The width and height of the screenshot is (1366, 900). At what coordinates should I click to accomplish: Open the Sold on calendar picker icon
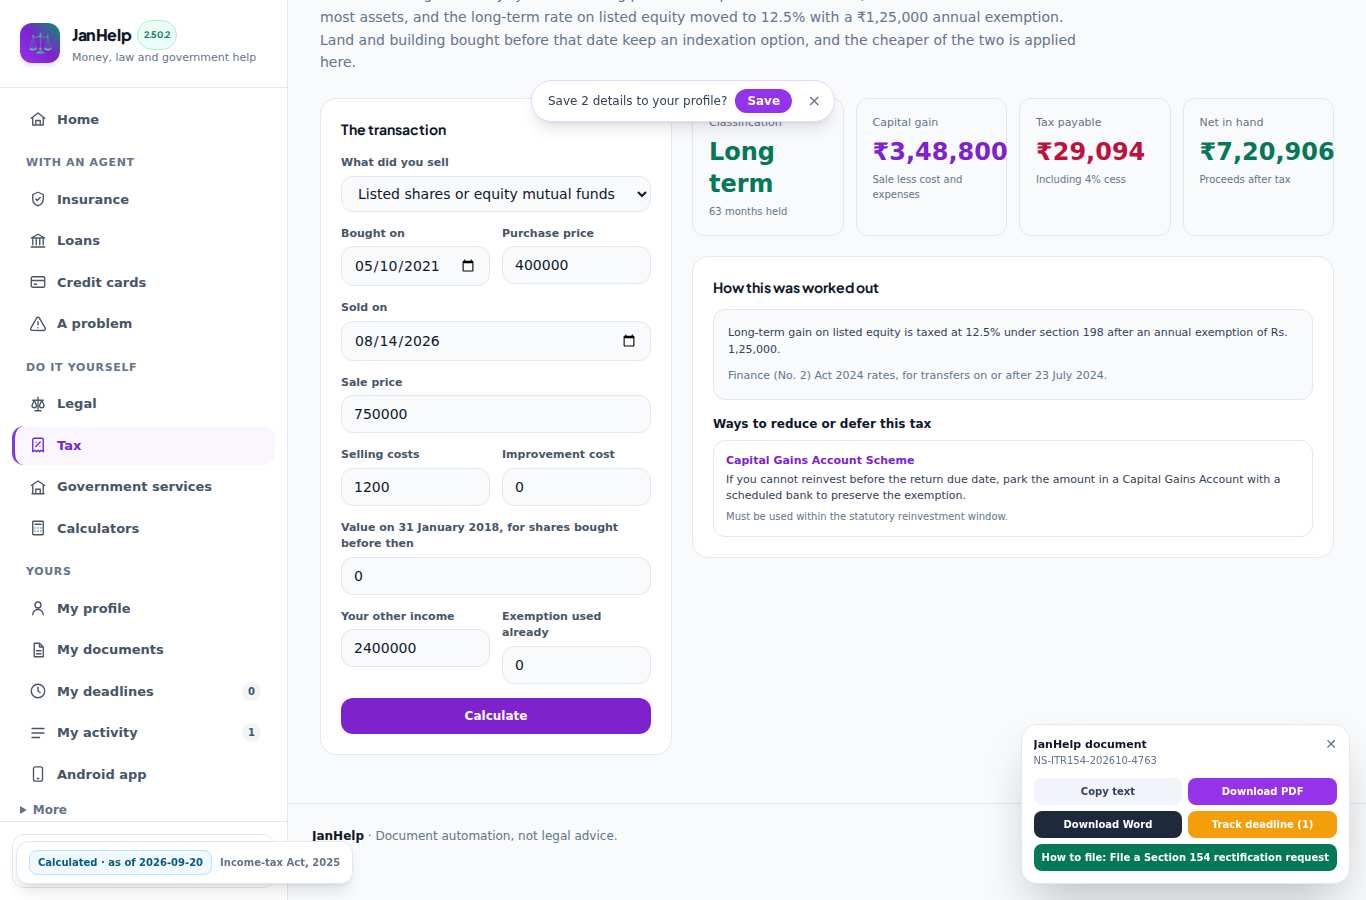pos(629,341)
